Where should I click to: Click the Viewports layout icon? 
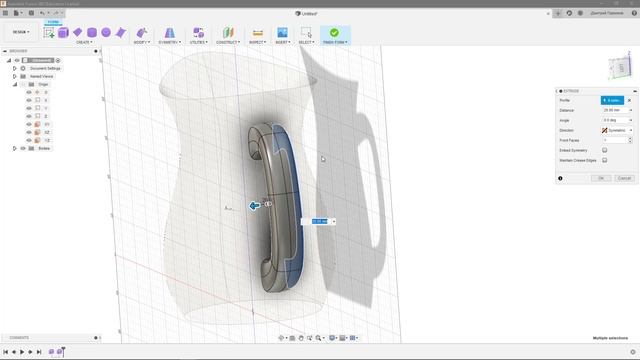[x=353, y=338]
